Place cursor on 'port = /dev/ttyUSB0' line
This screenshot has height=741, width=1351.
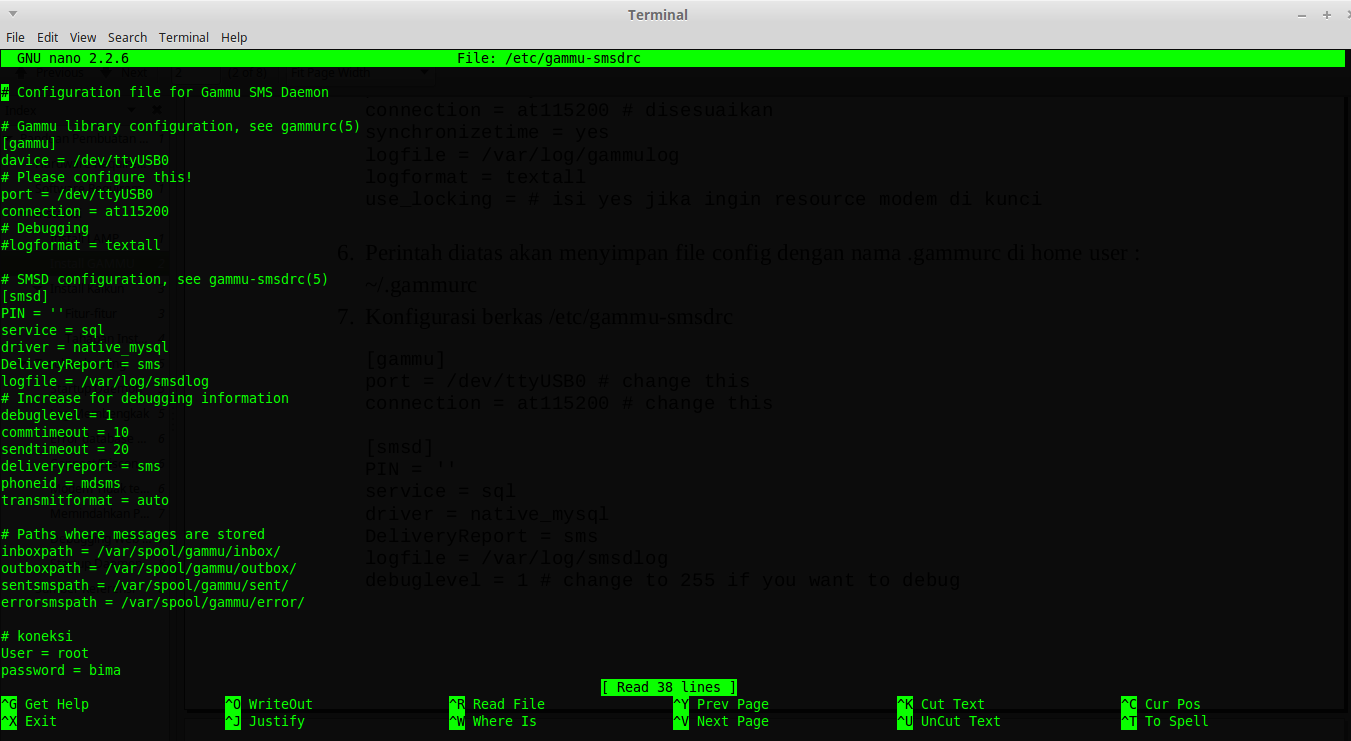(77, 194)
